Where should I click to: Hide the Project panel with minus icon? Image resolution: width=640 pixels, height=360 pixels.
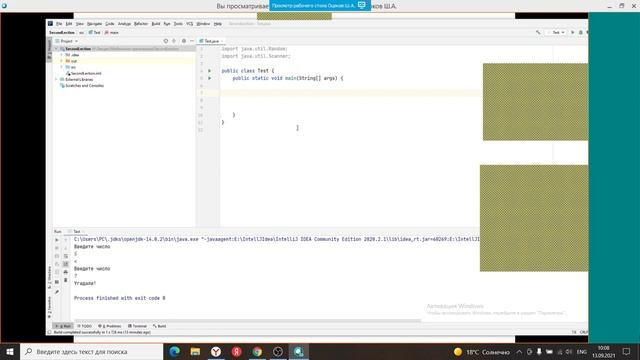click(191, 41)
